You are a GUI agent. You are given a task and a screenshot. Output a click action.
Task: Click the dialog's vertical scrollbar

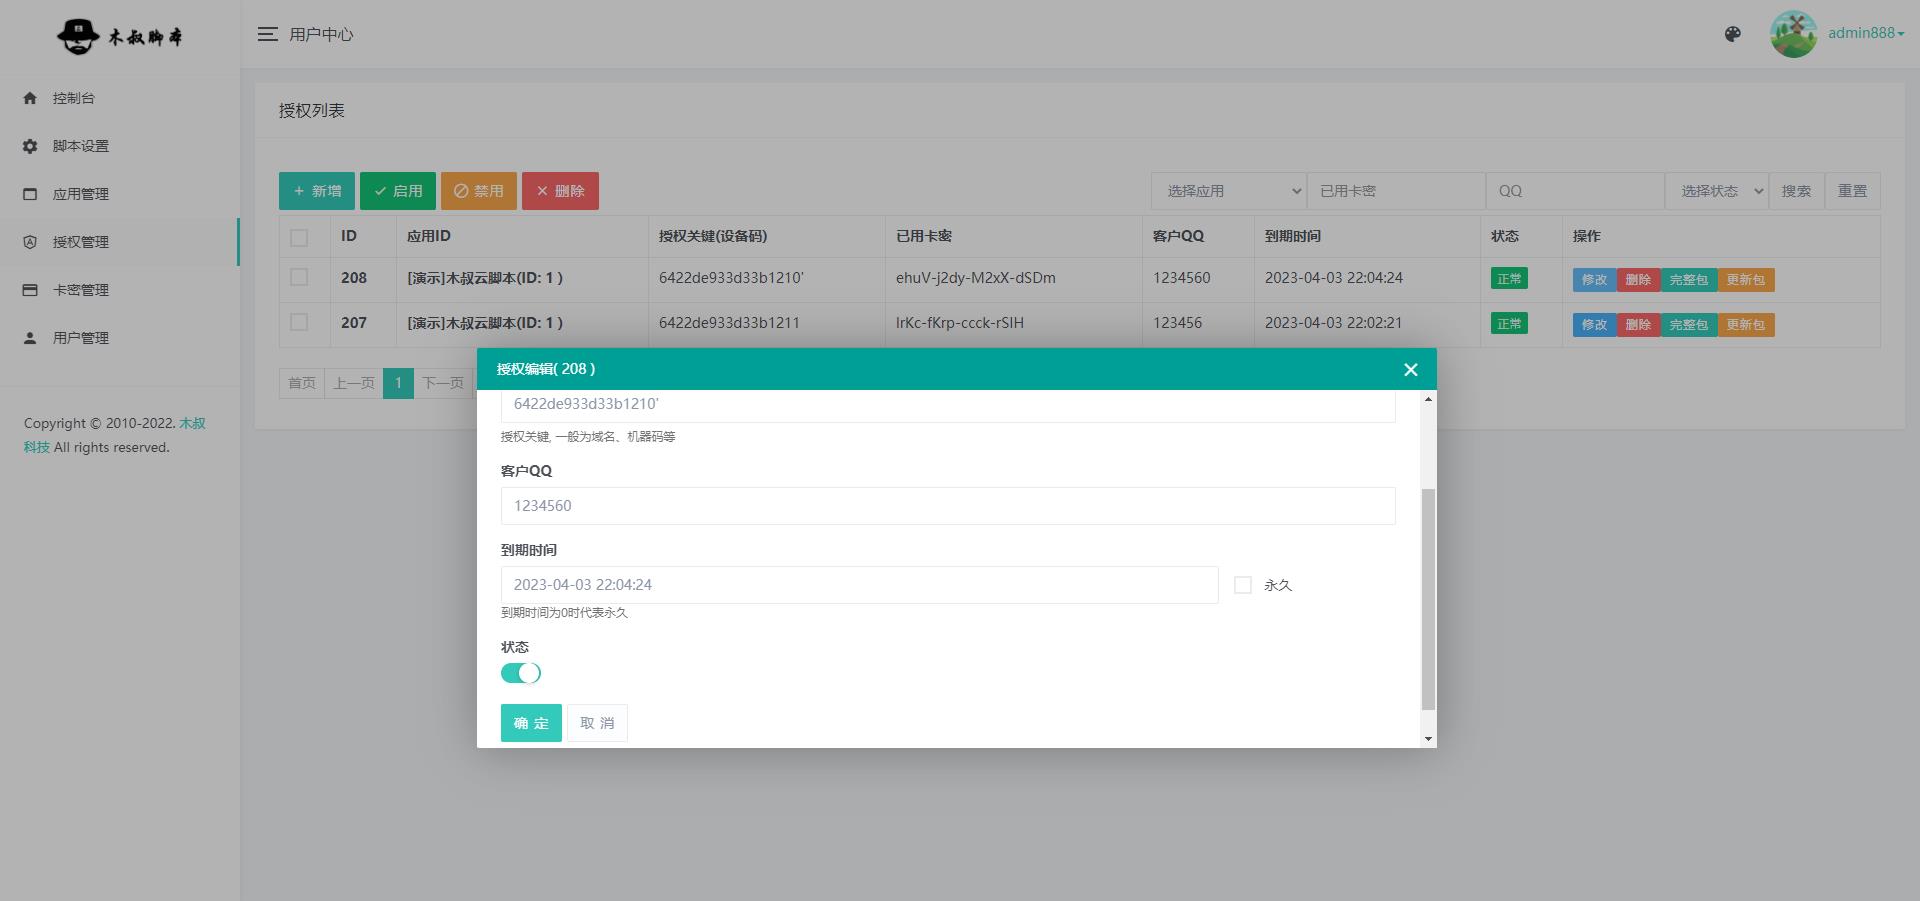tap(1428, 600)
